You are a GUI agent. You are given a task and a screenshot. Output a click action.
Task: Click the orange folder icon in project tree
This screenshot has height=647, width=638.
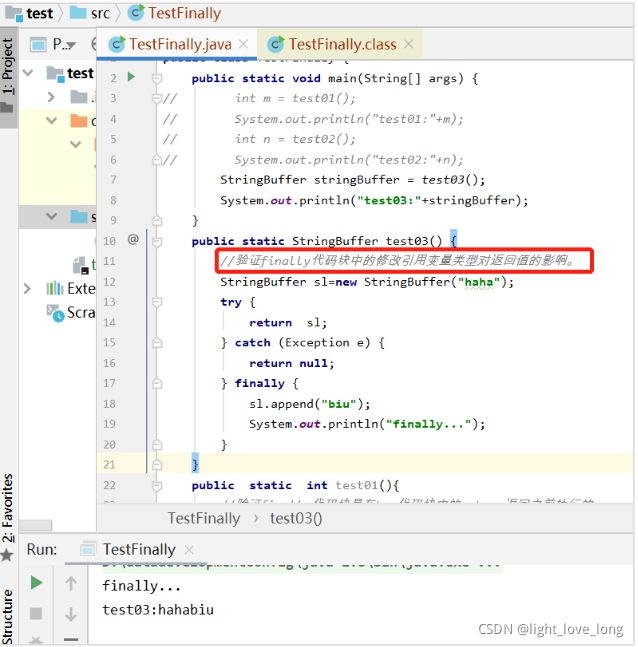pyautogui.click(x=79, y=121)
